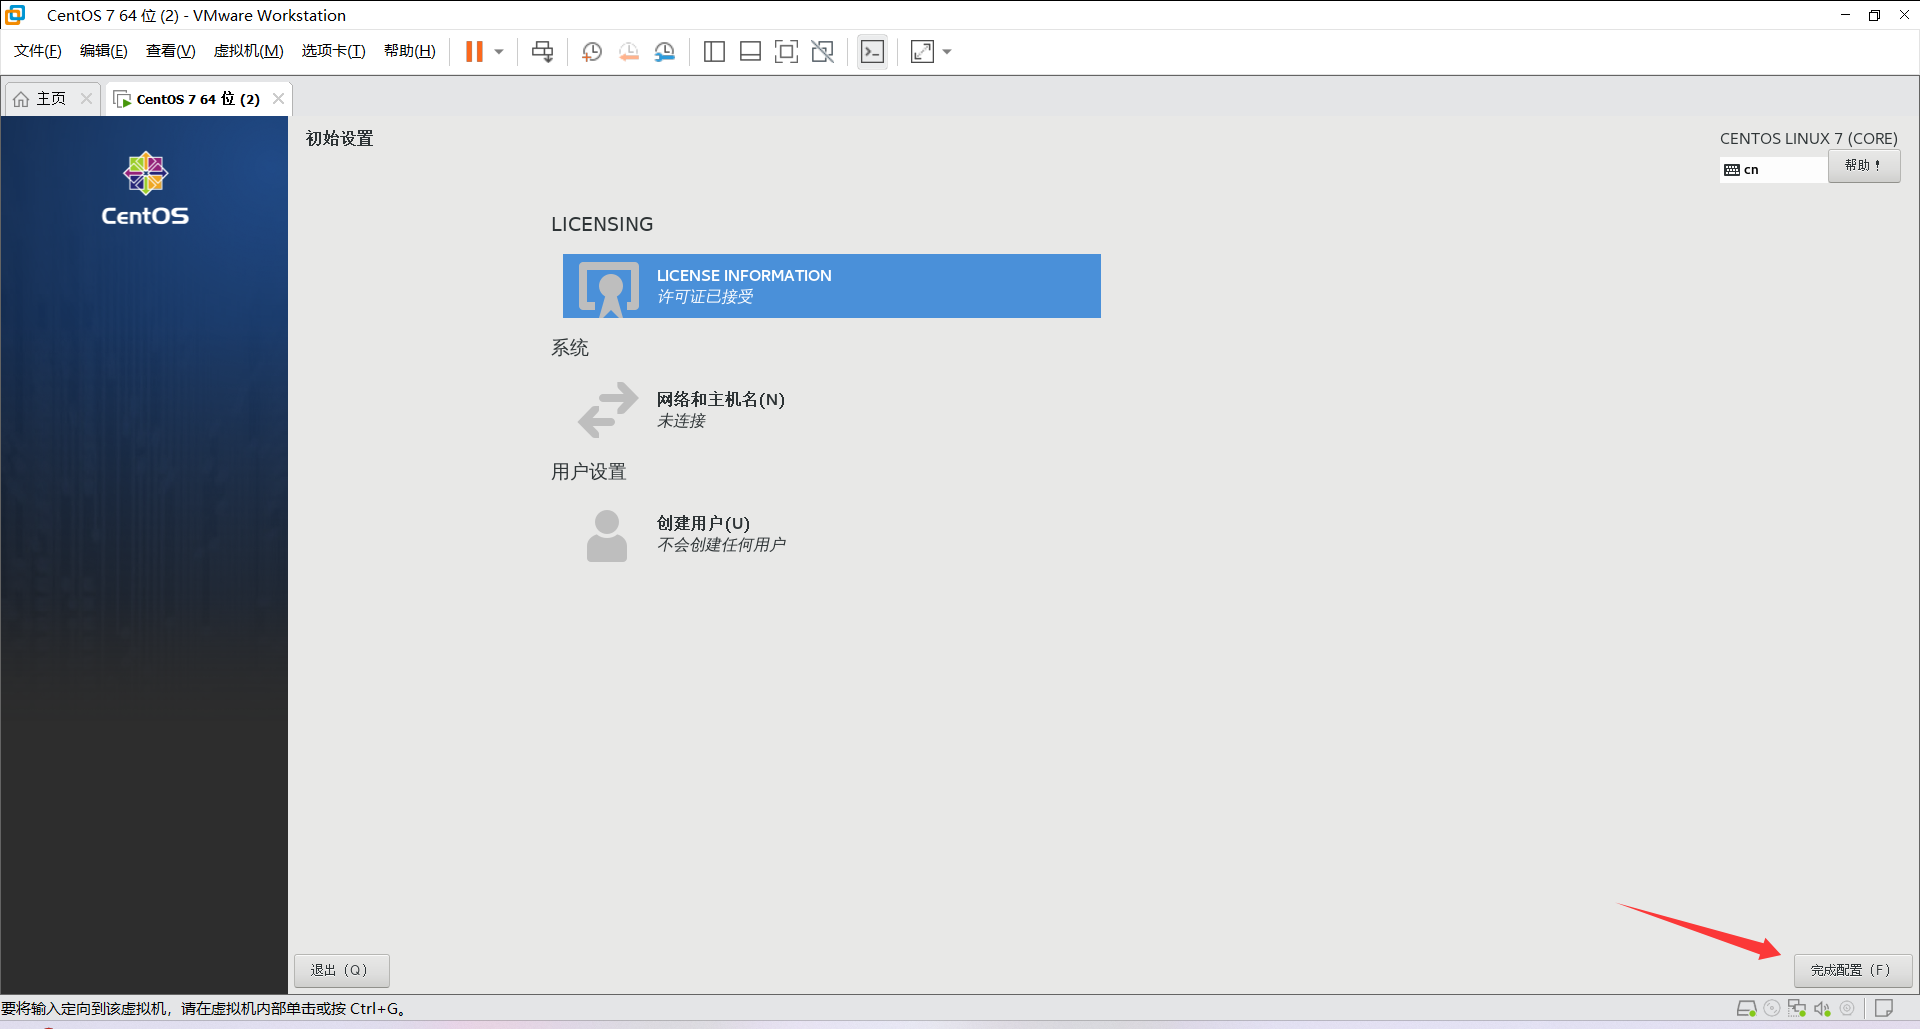Open the snapshot manager icon
This screenshot has height=1029, width=1920.
click(665, 51)
